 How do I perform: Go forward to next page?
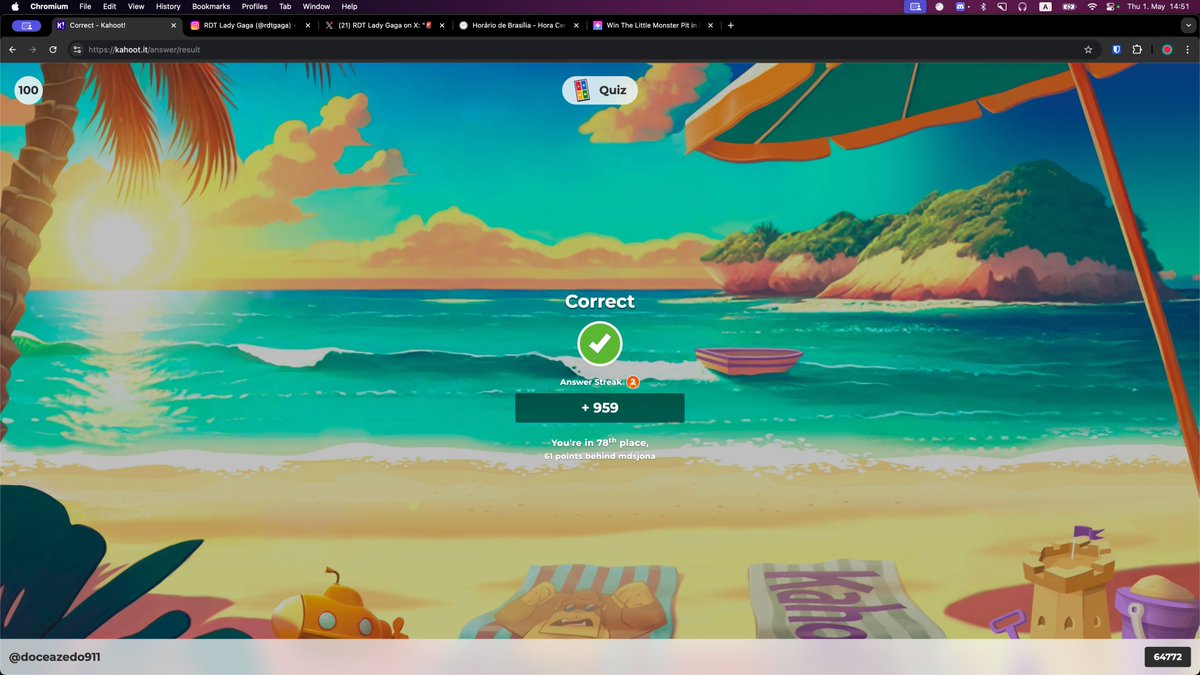click(x=32, y=49)
